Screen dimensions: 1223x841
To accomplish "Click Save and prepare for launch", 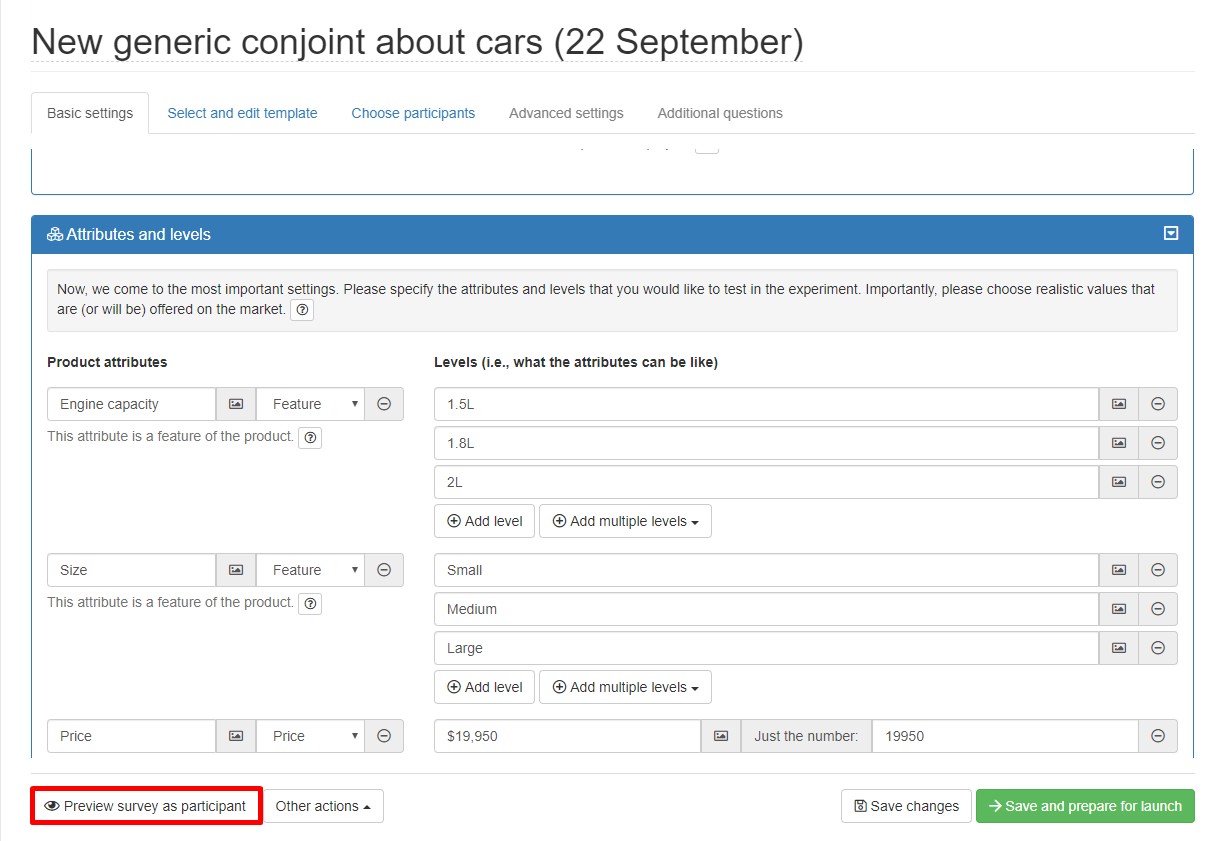I will point(1085,806).
